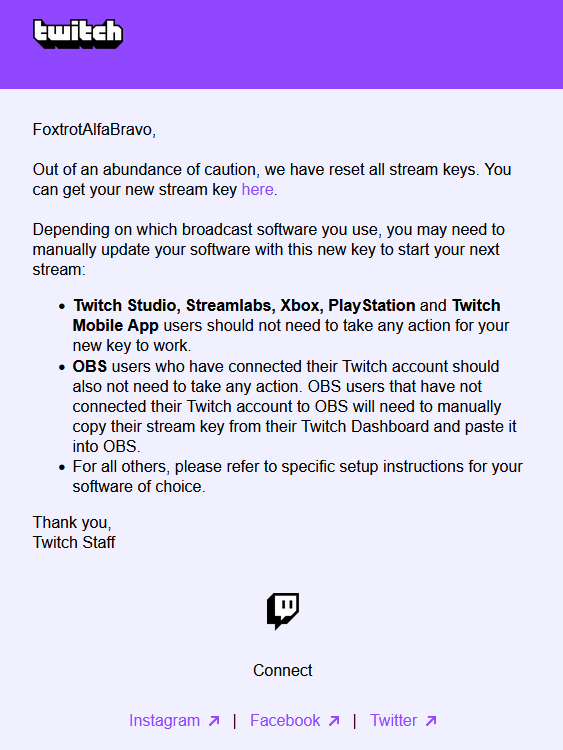Click the bold PlayStation text
This screenshot has width=563, height=750.
click(372, 305)
